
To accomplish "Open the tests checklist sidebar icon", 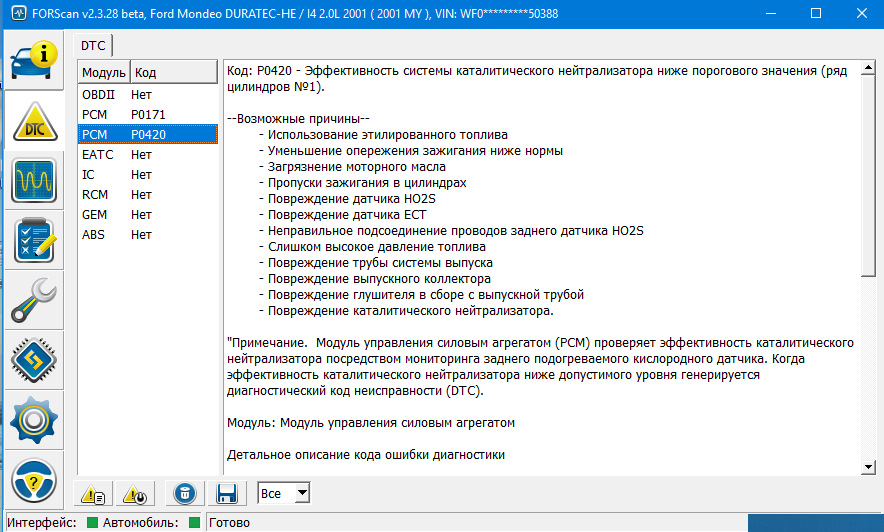I will click(34, 241).
